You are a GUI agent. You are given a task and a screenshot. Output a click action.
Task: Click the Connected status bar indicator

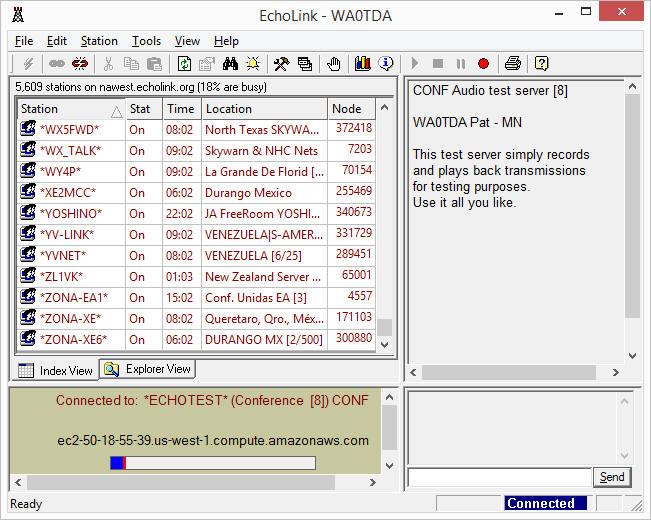click(546, 503)
